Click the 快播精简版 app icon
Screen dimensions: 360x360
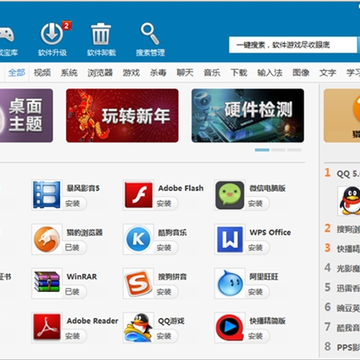(x=230, y=327)
